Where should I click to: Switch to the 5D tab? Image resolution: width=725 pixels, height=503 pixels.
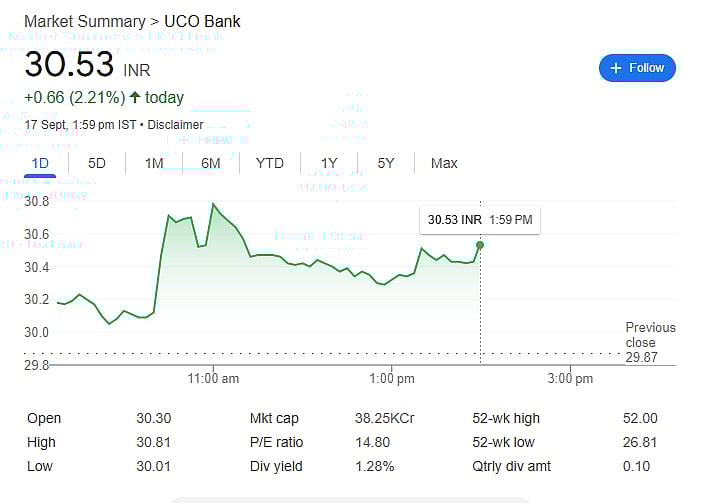[97, 163]
